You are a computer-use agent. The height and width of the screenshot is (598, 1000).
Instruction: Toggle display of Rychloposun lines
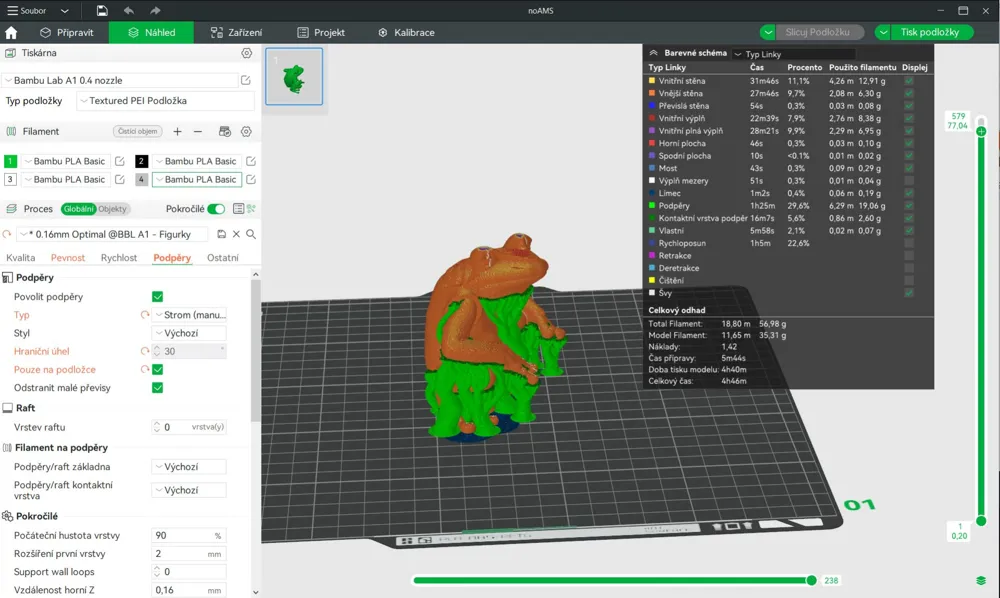tap(909, 243)
